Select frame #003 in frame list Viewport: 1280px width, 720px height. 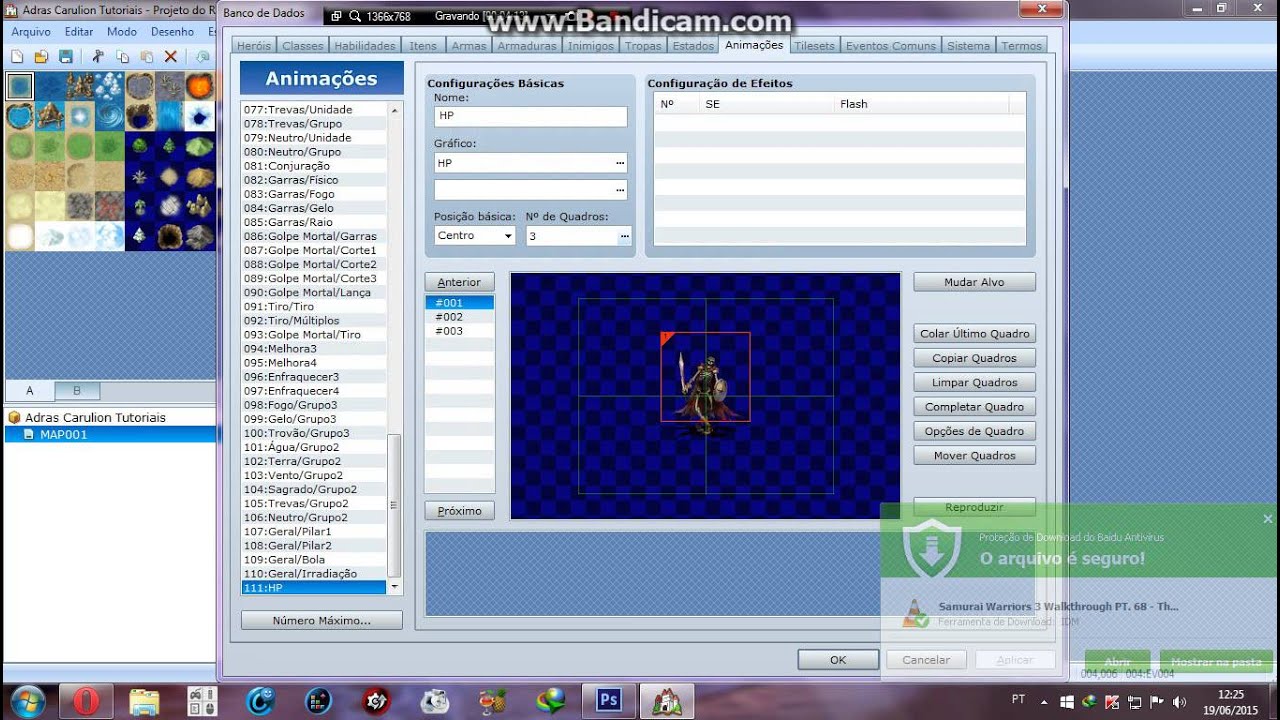click(460, 331)
